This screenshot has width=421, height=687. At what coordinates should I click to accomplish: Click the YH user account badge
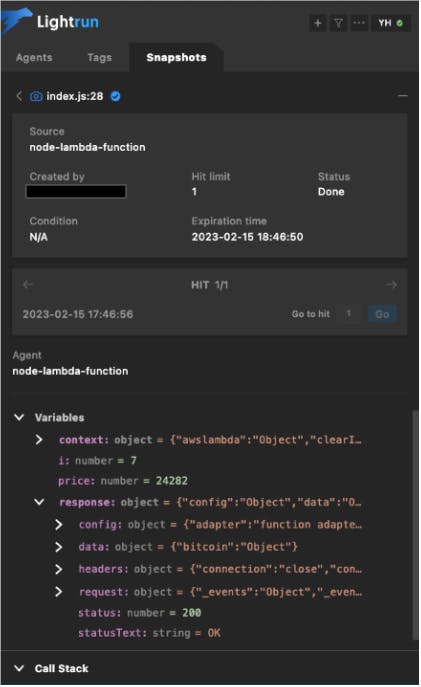[391, 23]
